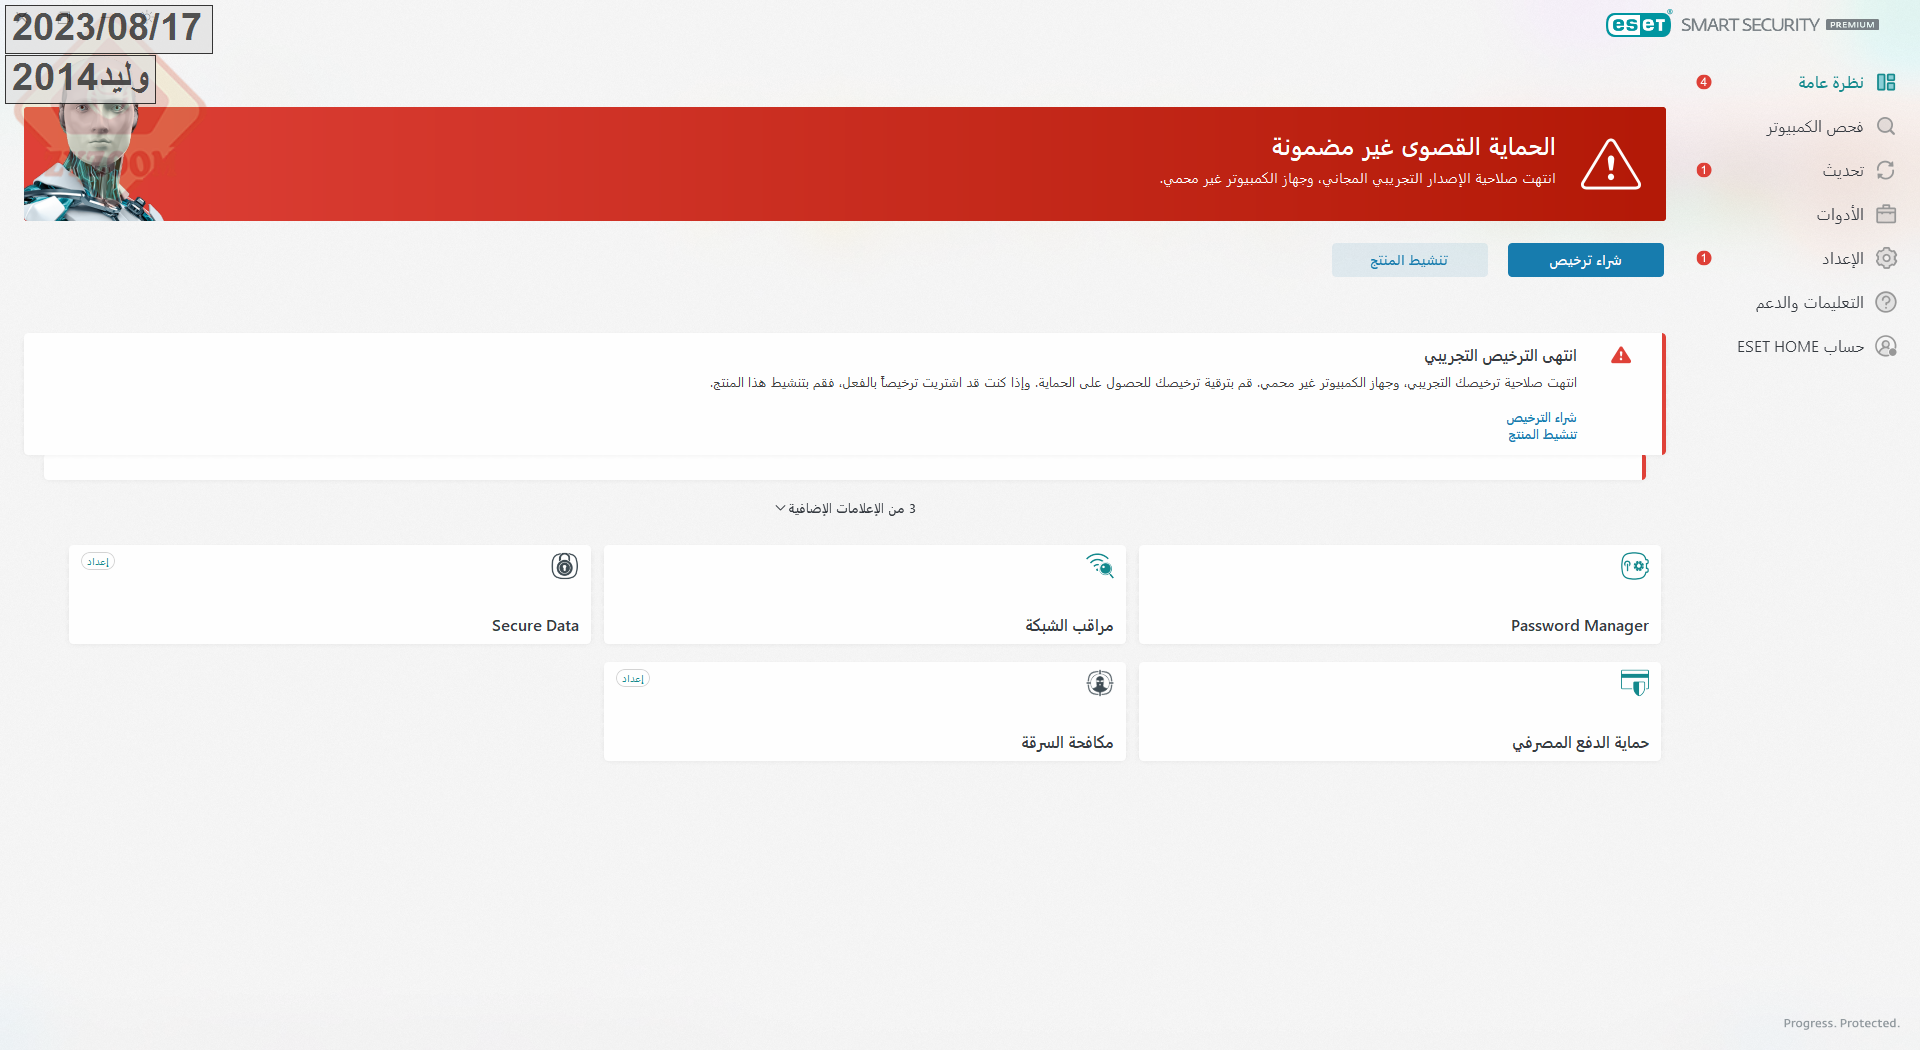The height and width of the screenshot is (1050, 1920).
Task: Click the Network Inspector wifi icon
Action: pos(1100,566)
